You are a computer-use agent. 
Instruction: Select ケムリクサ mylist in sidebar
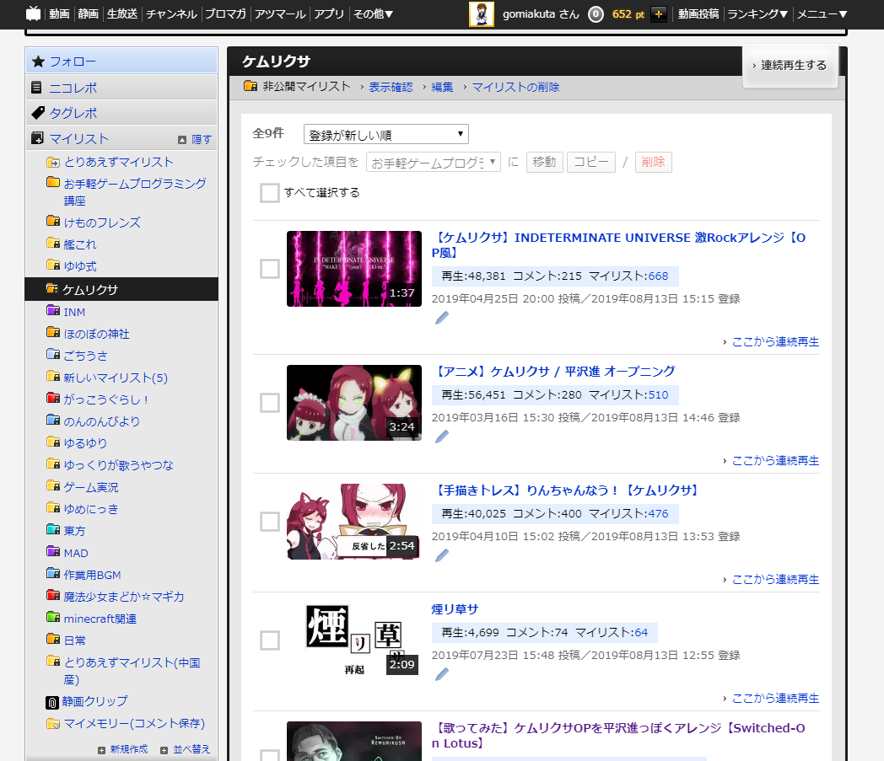coord(121,289)
